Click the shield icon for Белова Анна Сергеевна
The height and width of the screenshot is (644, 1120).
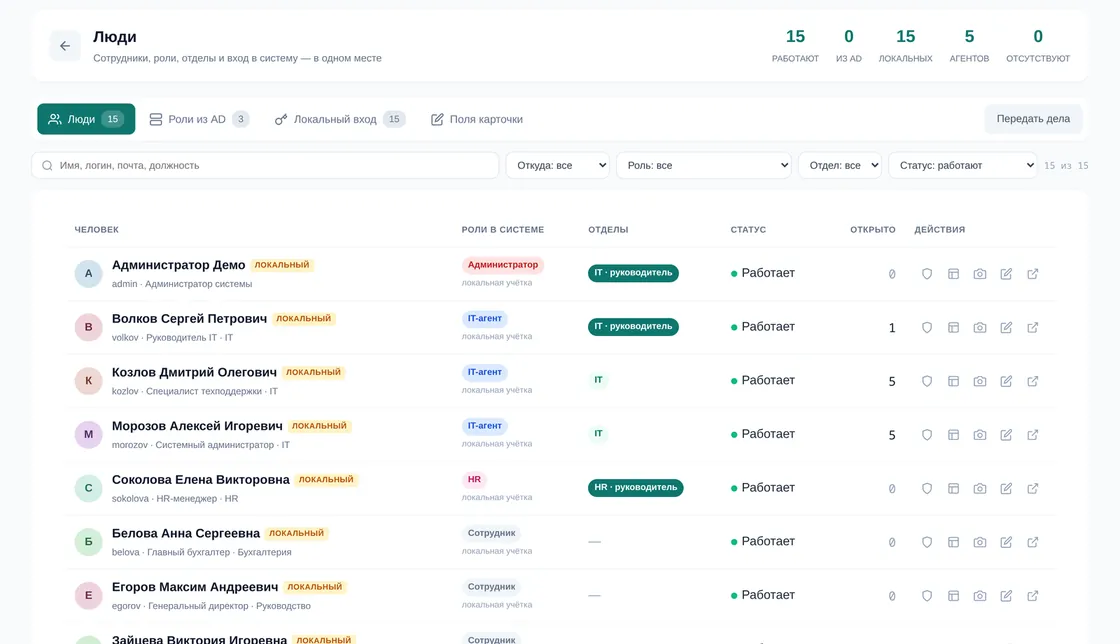(x=926, y=542)
